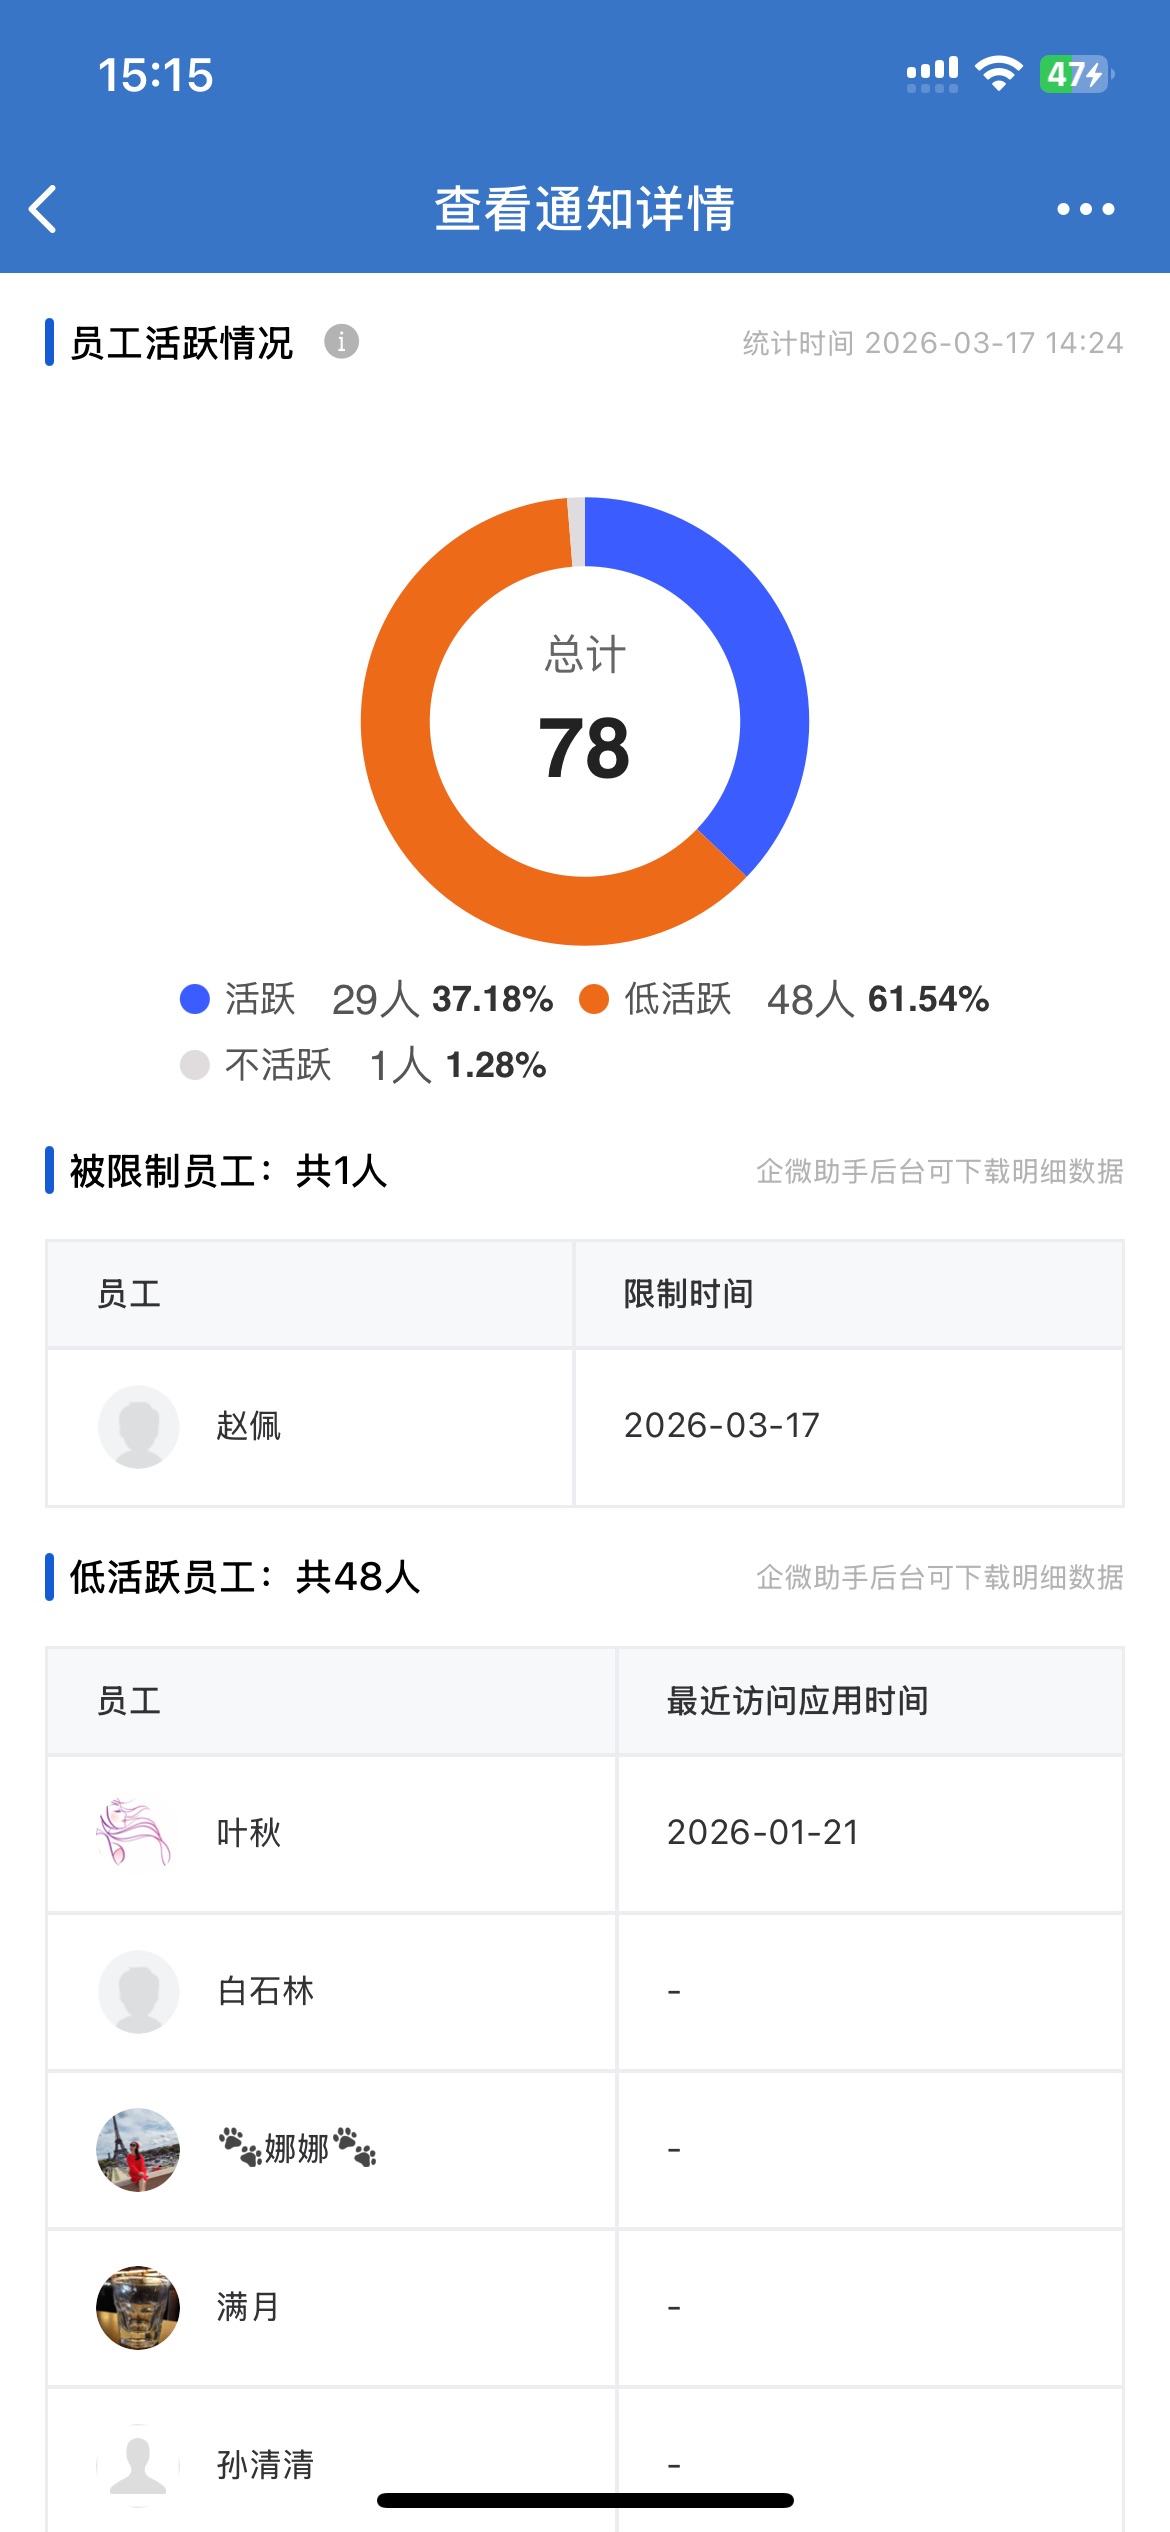
Task: Tap 叶秋's sketch avatar
Action: coord(135,1833)
